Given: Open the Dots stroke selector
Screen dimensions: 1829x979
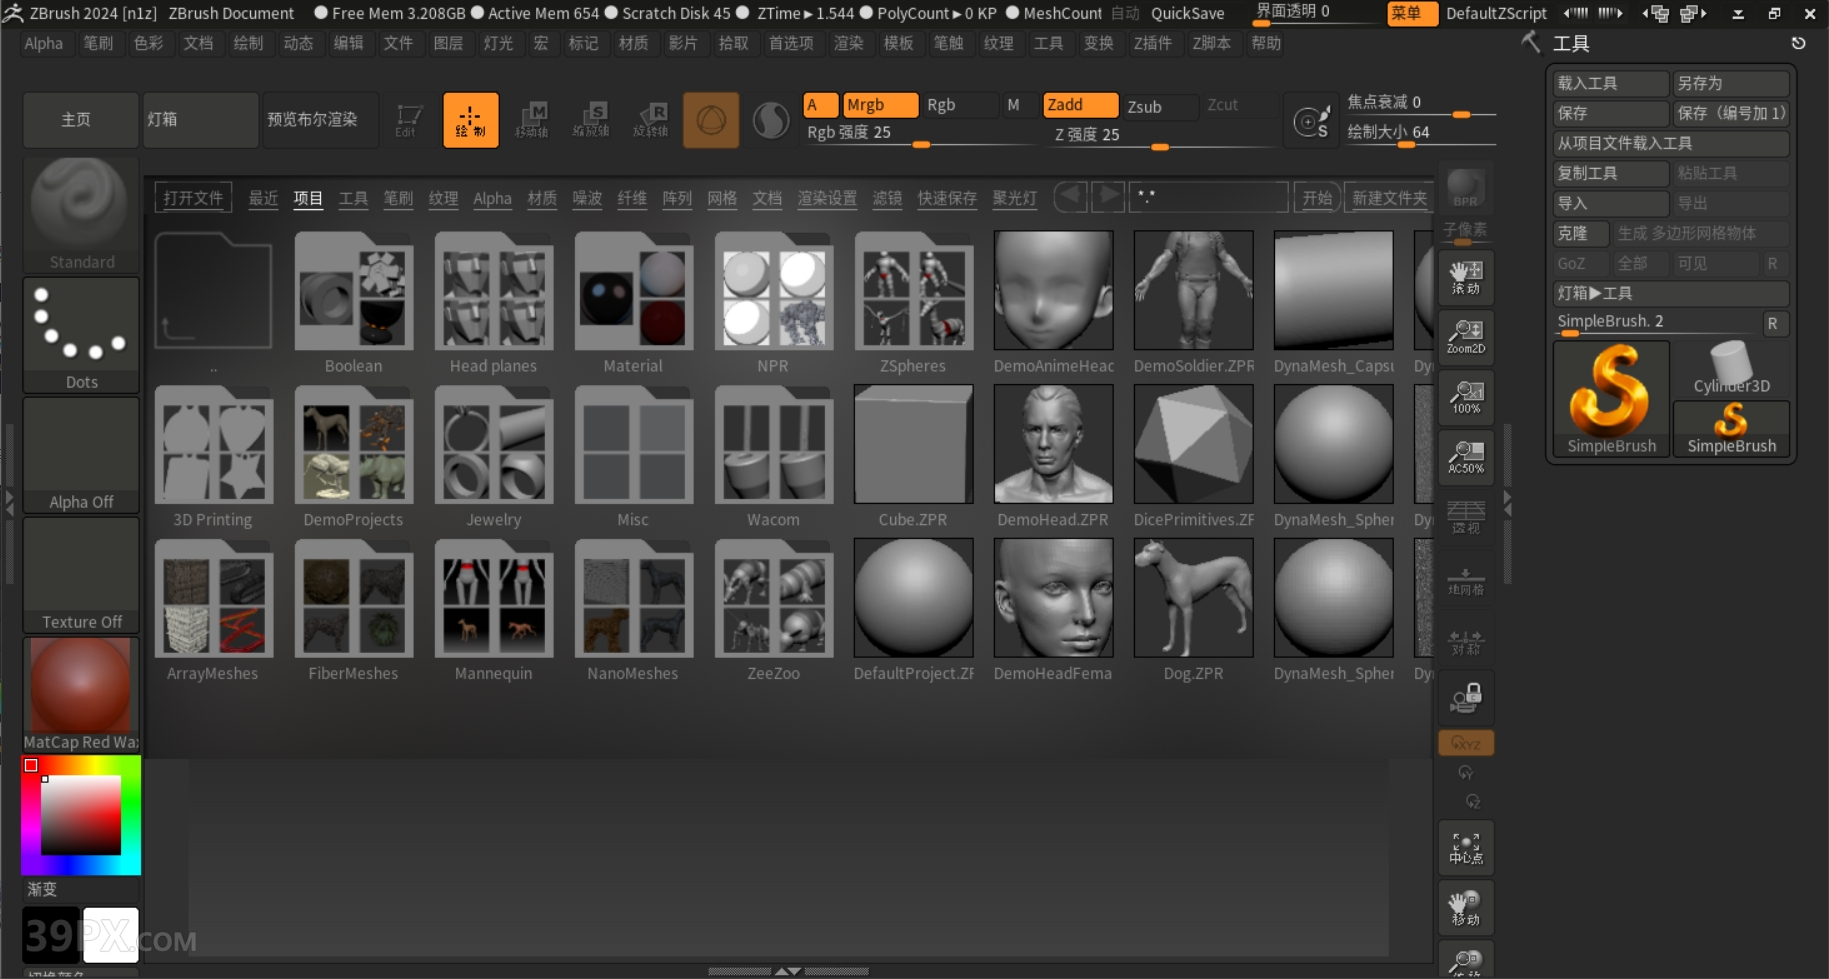Looking at the screenshot, I should pyautogui.click(x=81, y=335).
